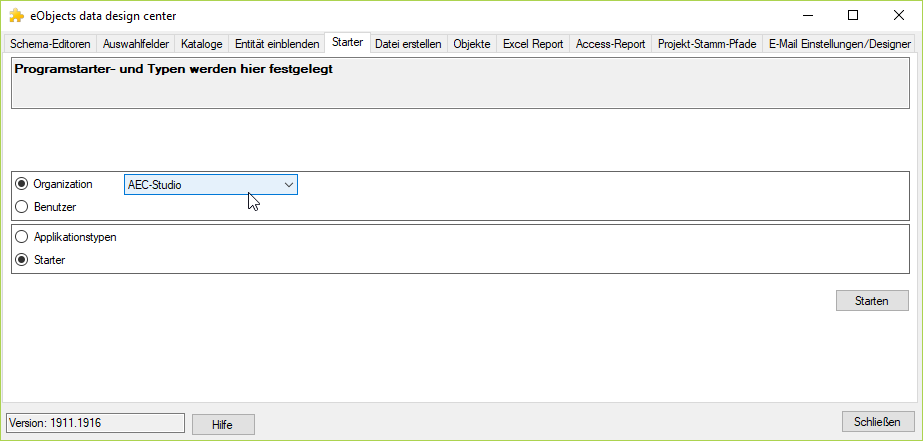Viewport: 923px width, 441px height.
Task: Go to the Projekt-Stamm-Pfade tab
Action: (x=707, y=44)
